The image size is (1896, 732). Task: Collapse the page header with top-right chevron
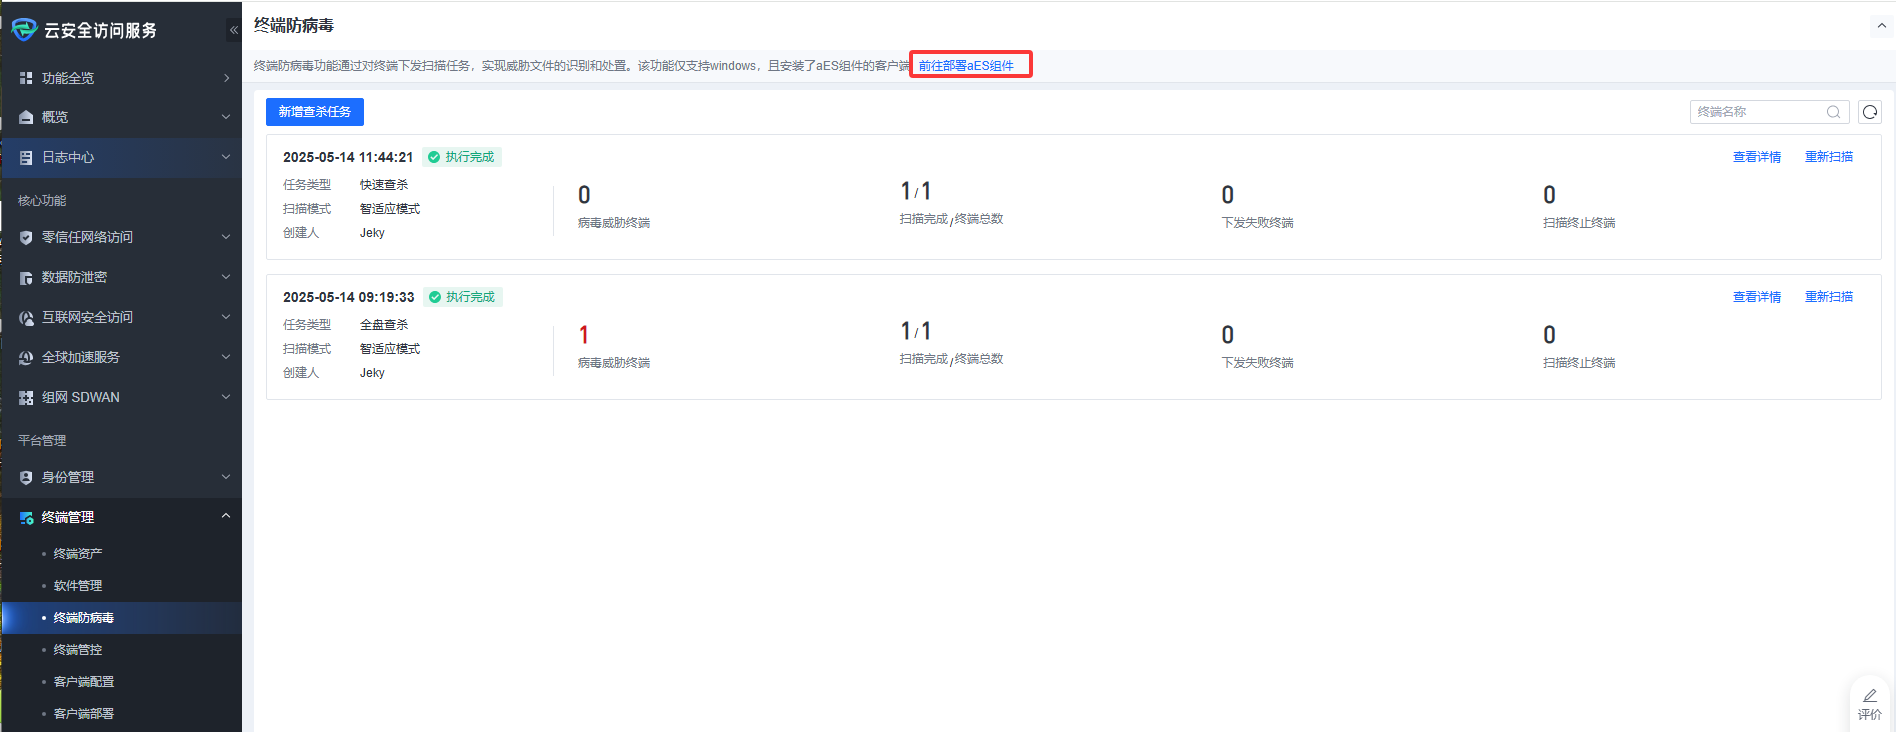1881,26
